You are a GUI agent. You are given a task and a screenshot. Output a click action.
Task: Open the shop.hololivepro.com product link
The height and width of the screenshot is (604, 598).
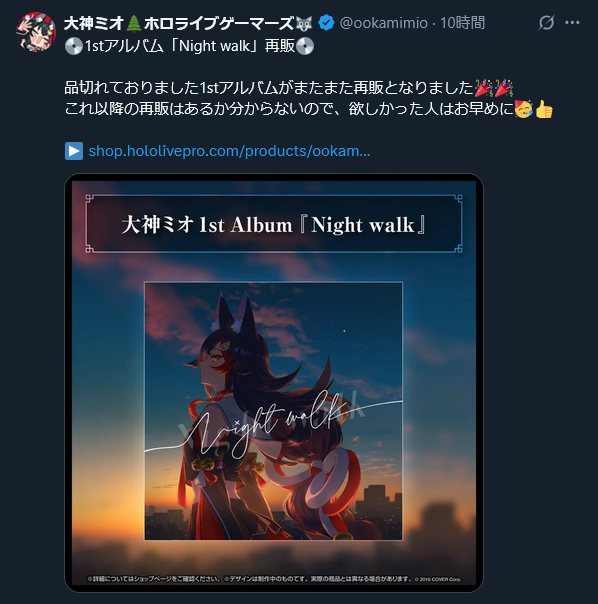click(x=229, y=151)
